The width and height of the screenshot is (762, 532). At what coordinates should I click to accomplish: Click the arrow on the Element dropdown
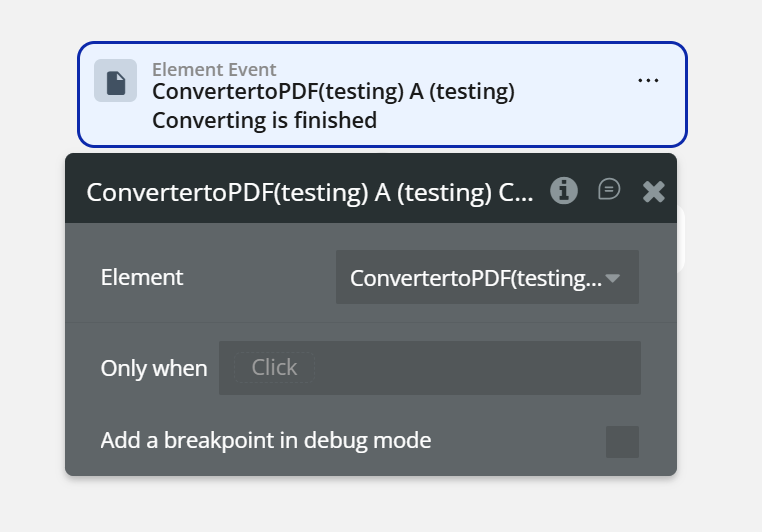click(x=613, y=278)
